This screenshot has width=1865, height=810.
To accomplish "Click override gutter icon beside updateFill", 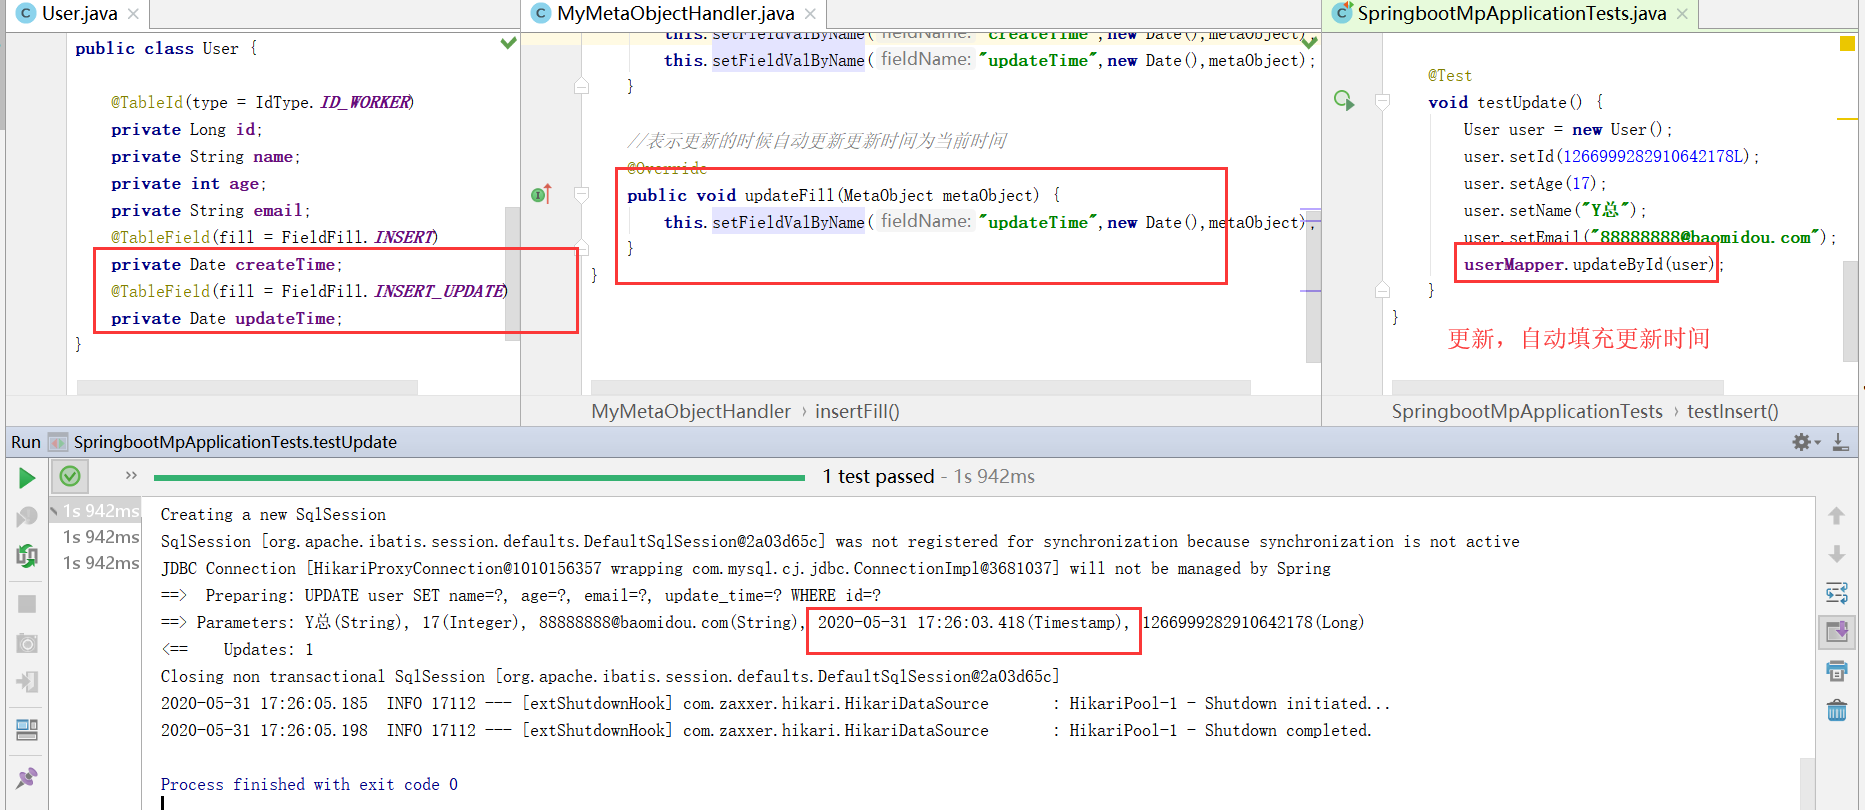I will pos(541,194).
